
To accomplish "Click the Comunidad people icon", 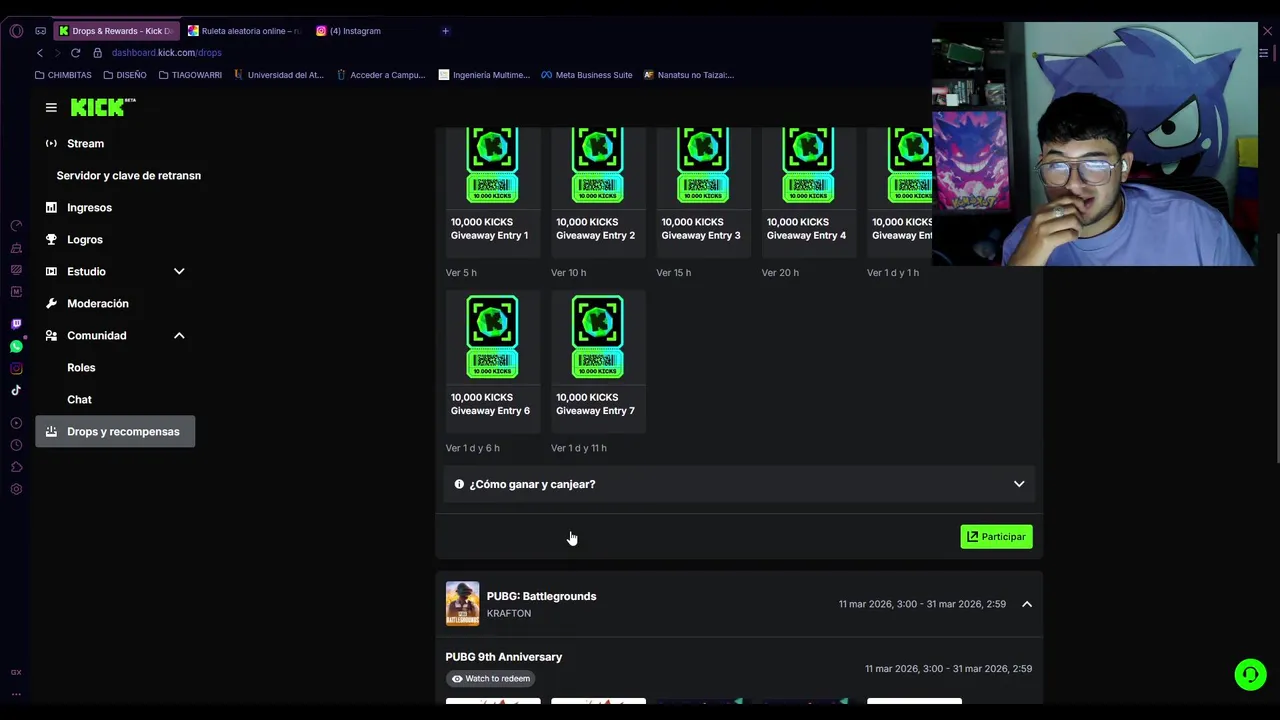I will coord(51,335).
